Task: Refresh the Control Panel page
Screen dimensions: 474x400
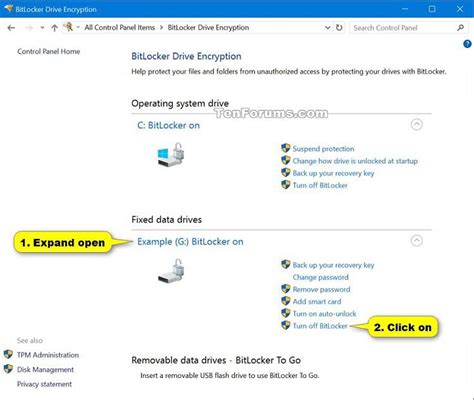Action: 339,28
